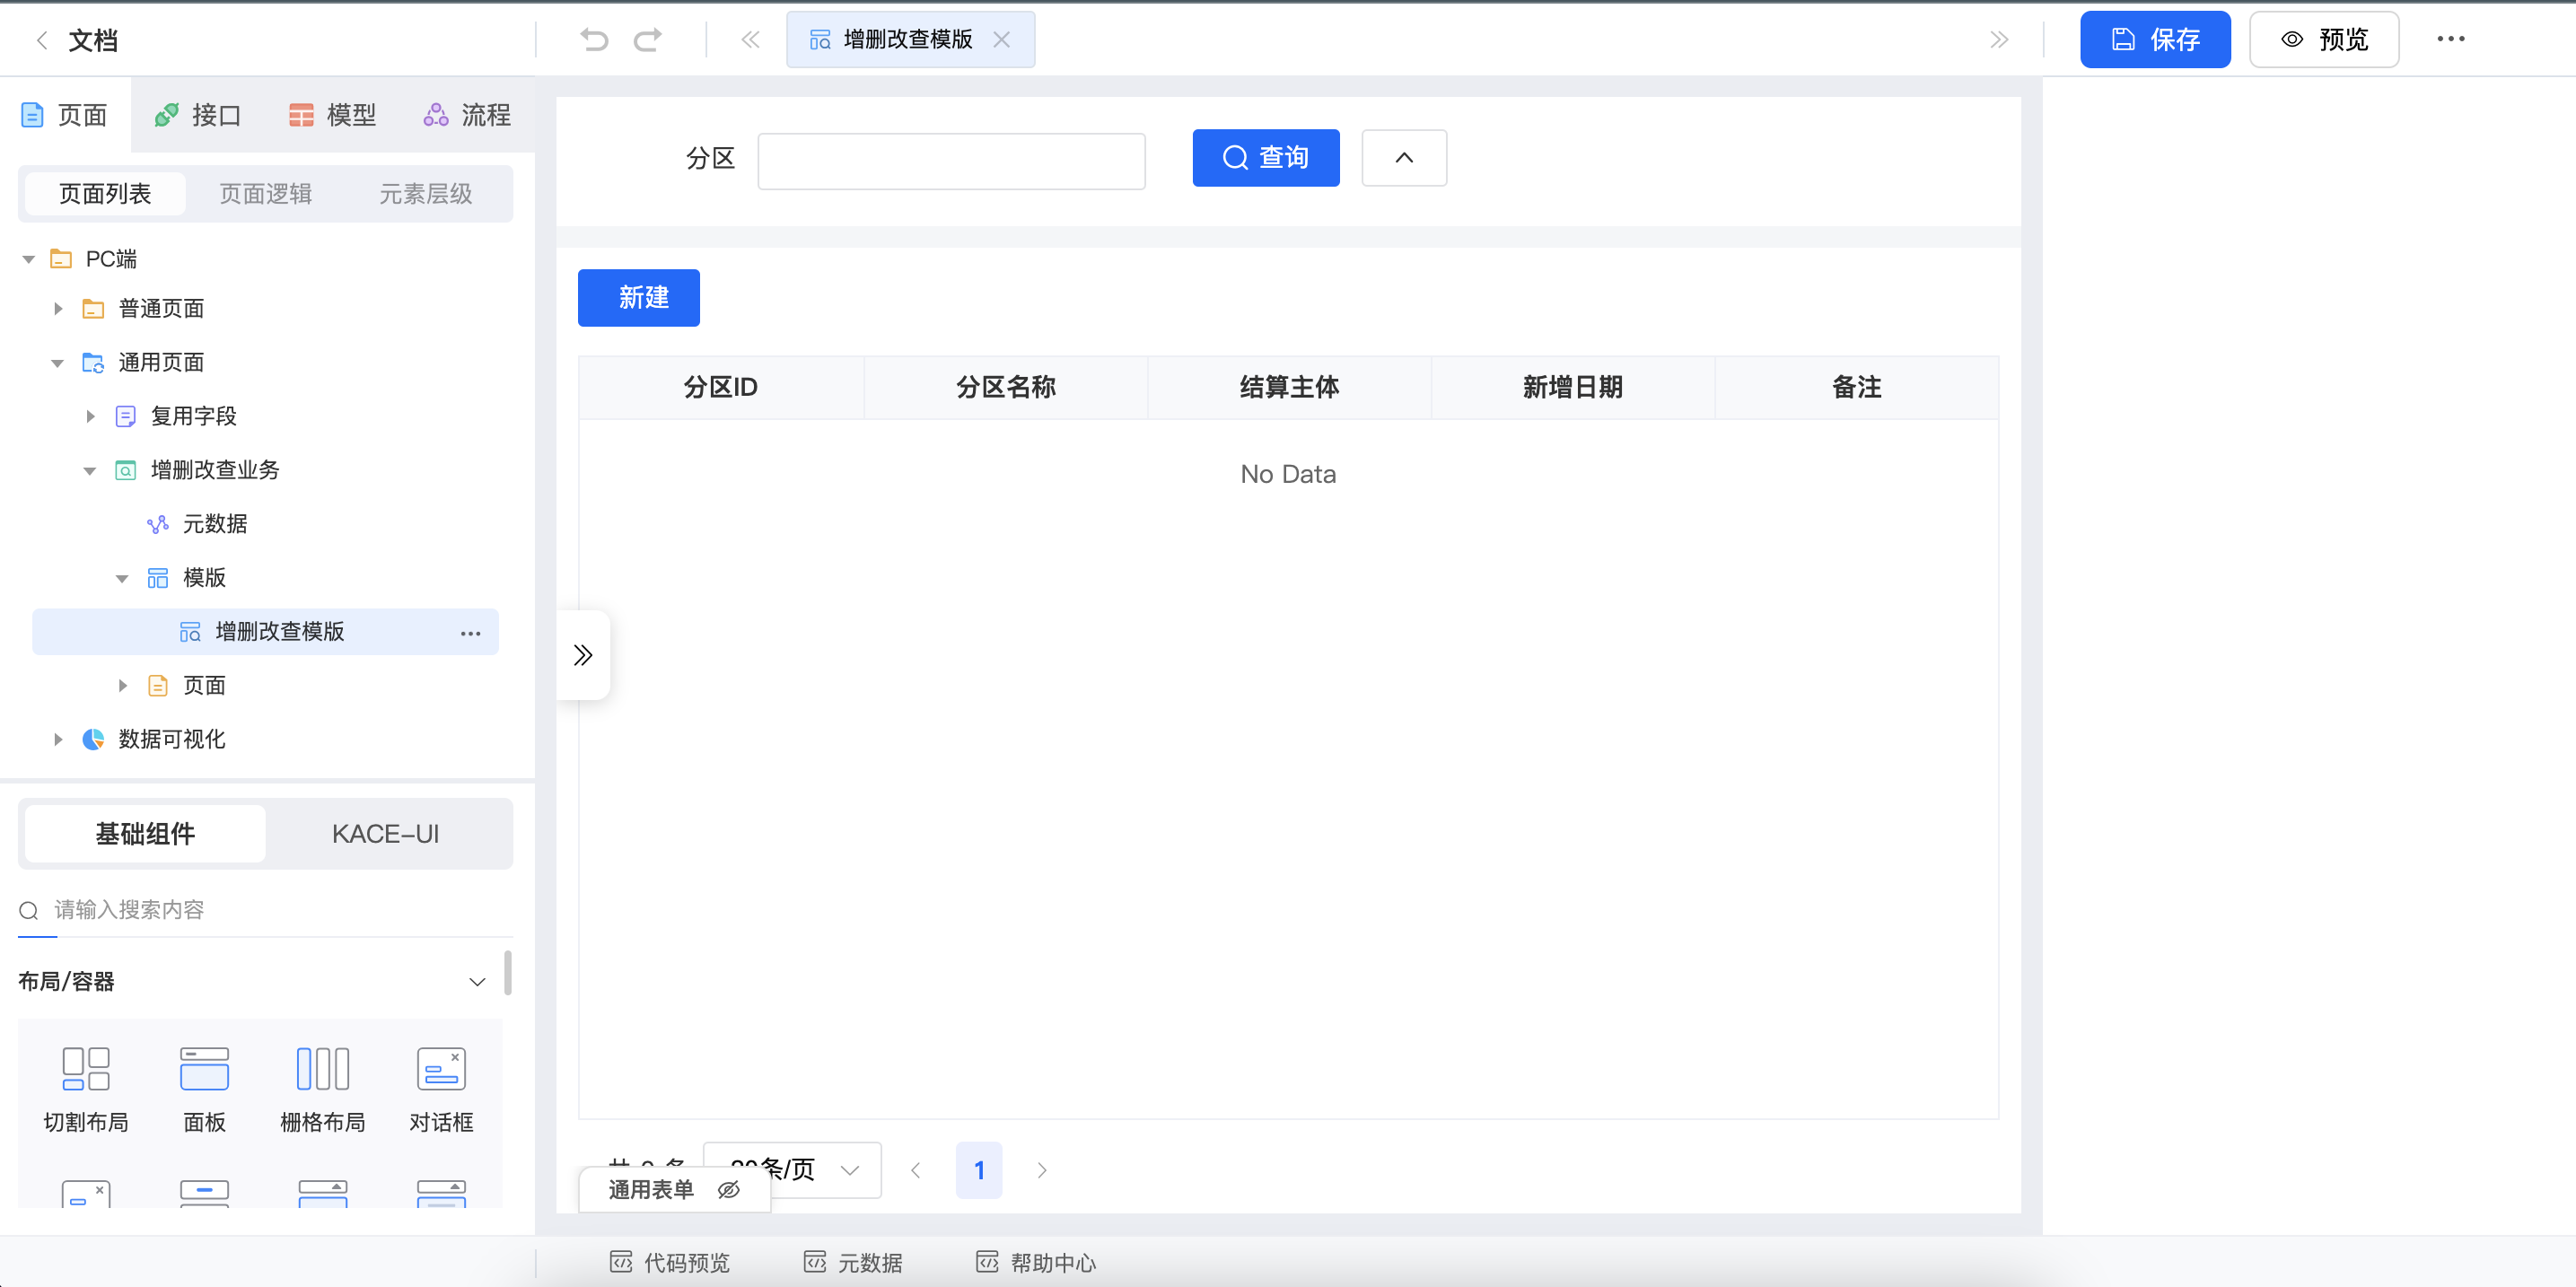
Task: Open 预览 preview mode
Action: [2324, 40]
